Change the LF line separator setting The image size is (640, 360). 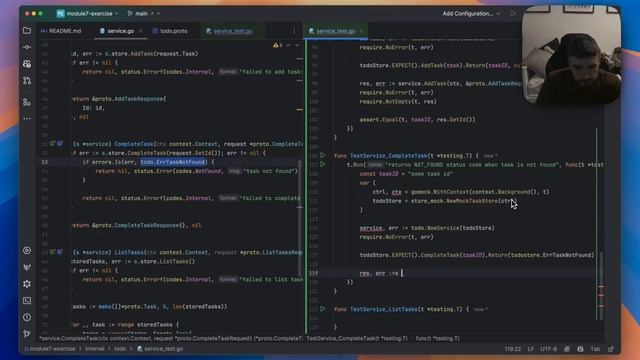(x=531, y=349)
